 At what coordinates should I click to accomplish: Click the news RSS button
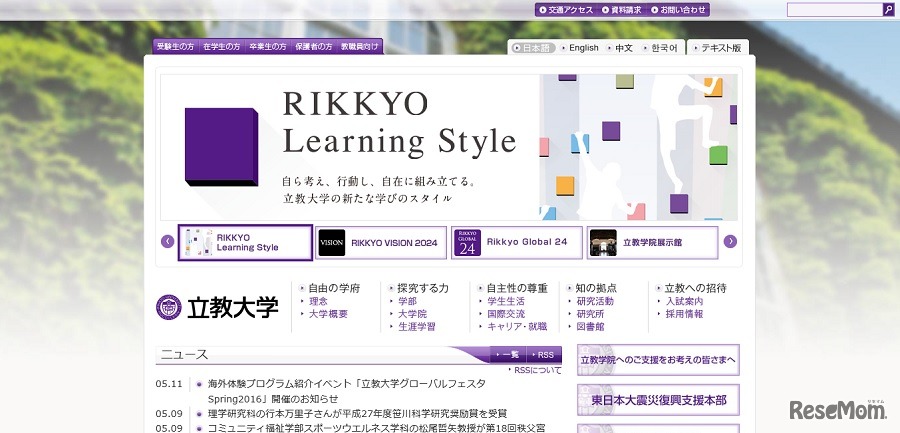[543, 355]
